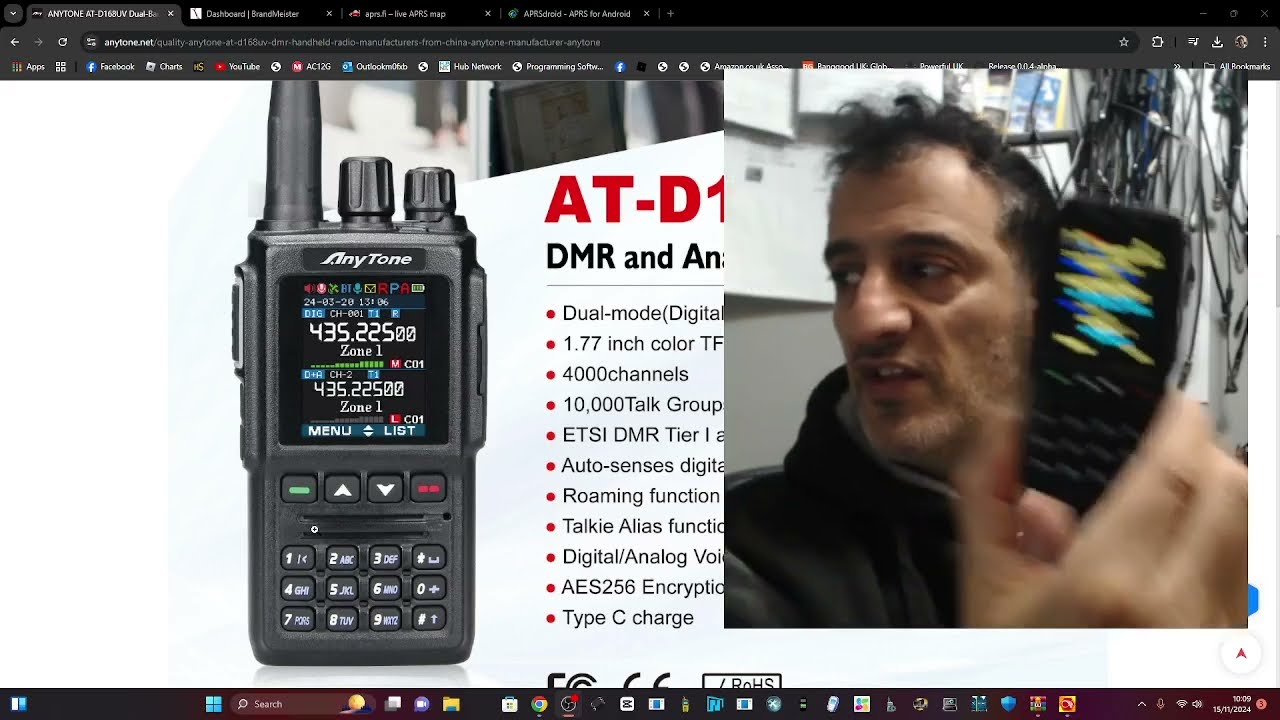
Task: Open the Charts bookmark
Action: (x=164, y=67)
